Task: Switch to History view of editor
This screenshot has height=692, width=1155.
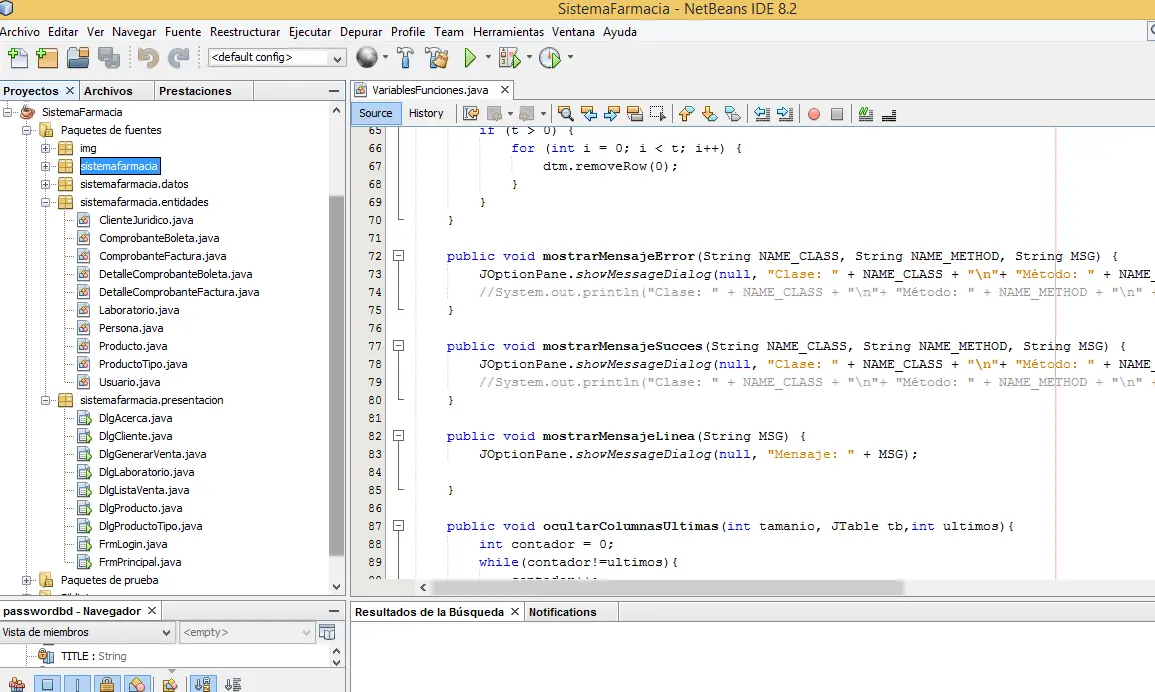Action: coord(426,113)
